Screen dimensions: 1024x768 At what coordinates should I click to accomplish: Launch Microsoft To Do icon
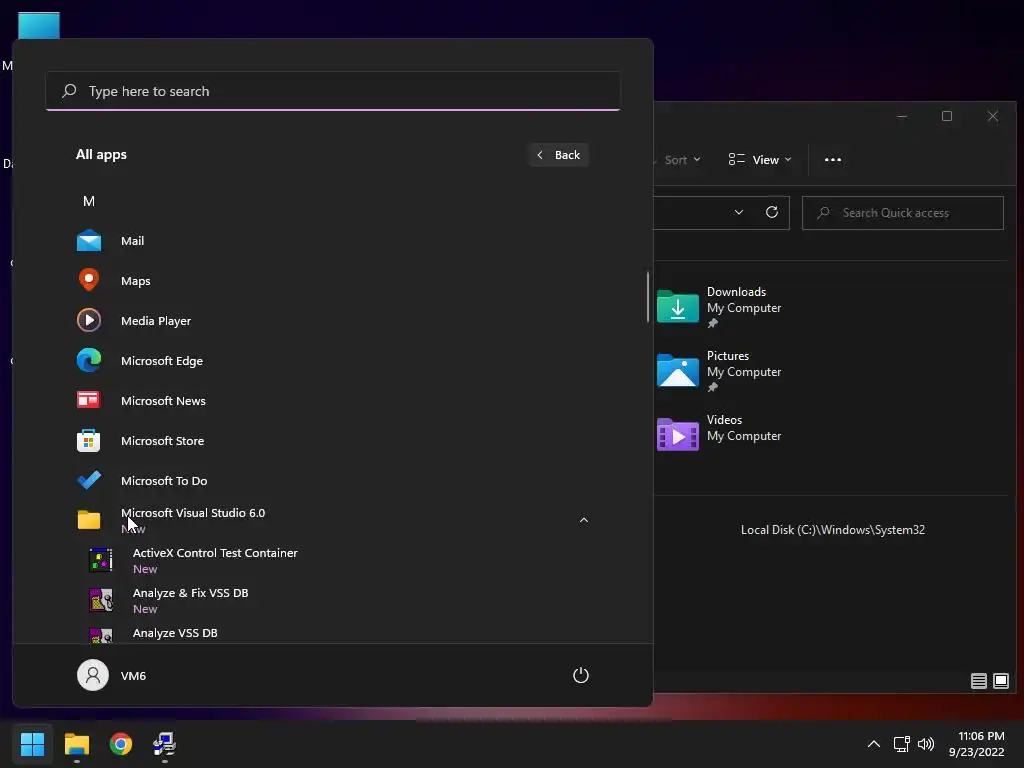89,481
